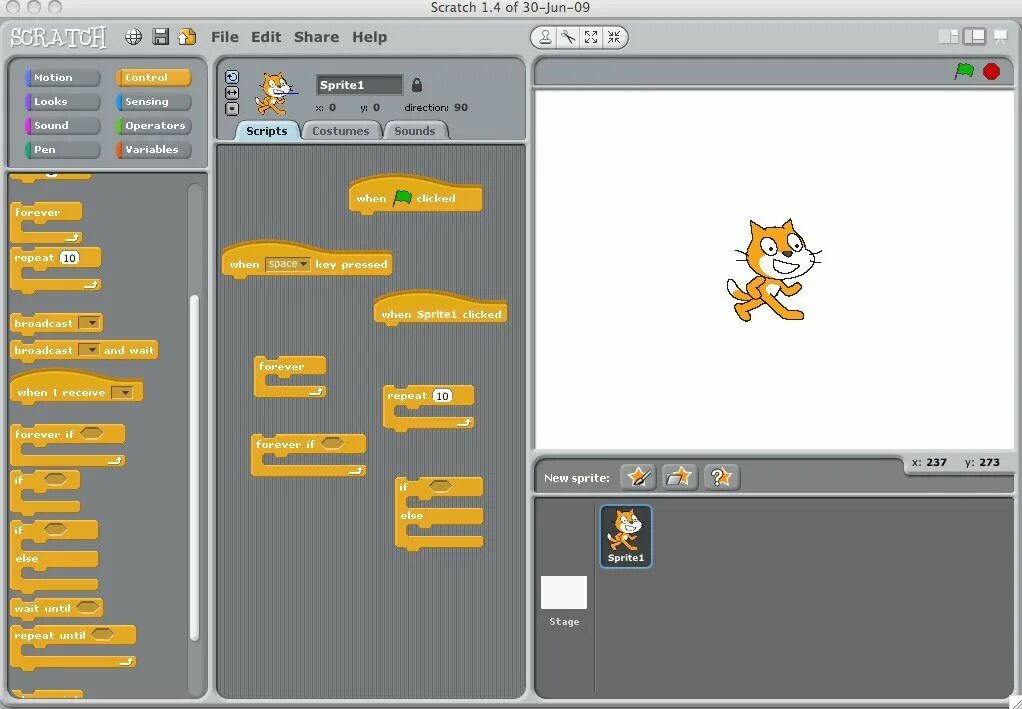Image resolution: width=1022 pixels, height=709 pixels.
Task: Get a surprise sprite
Action: coord(721,477)
